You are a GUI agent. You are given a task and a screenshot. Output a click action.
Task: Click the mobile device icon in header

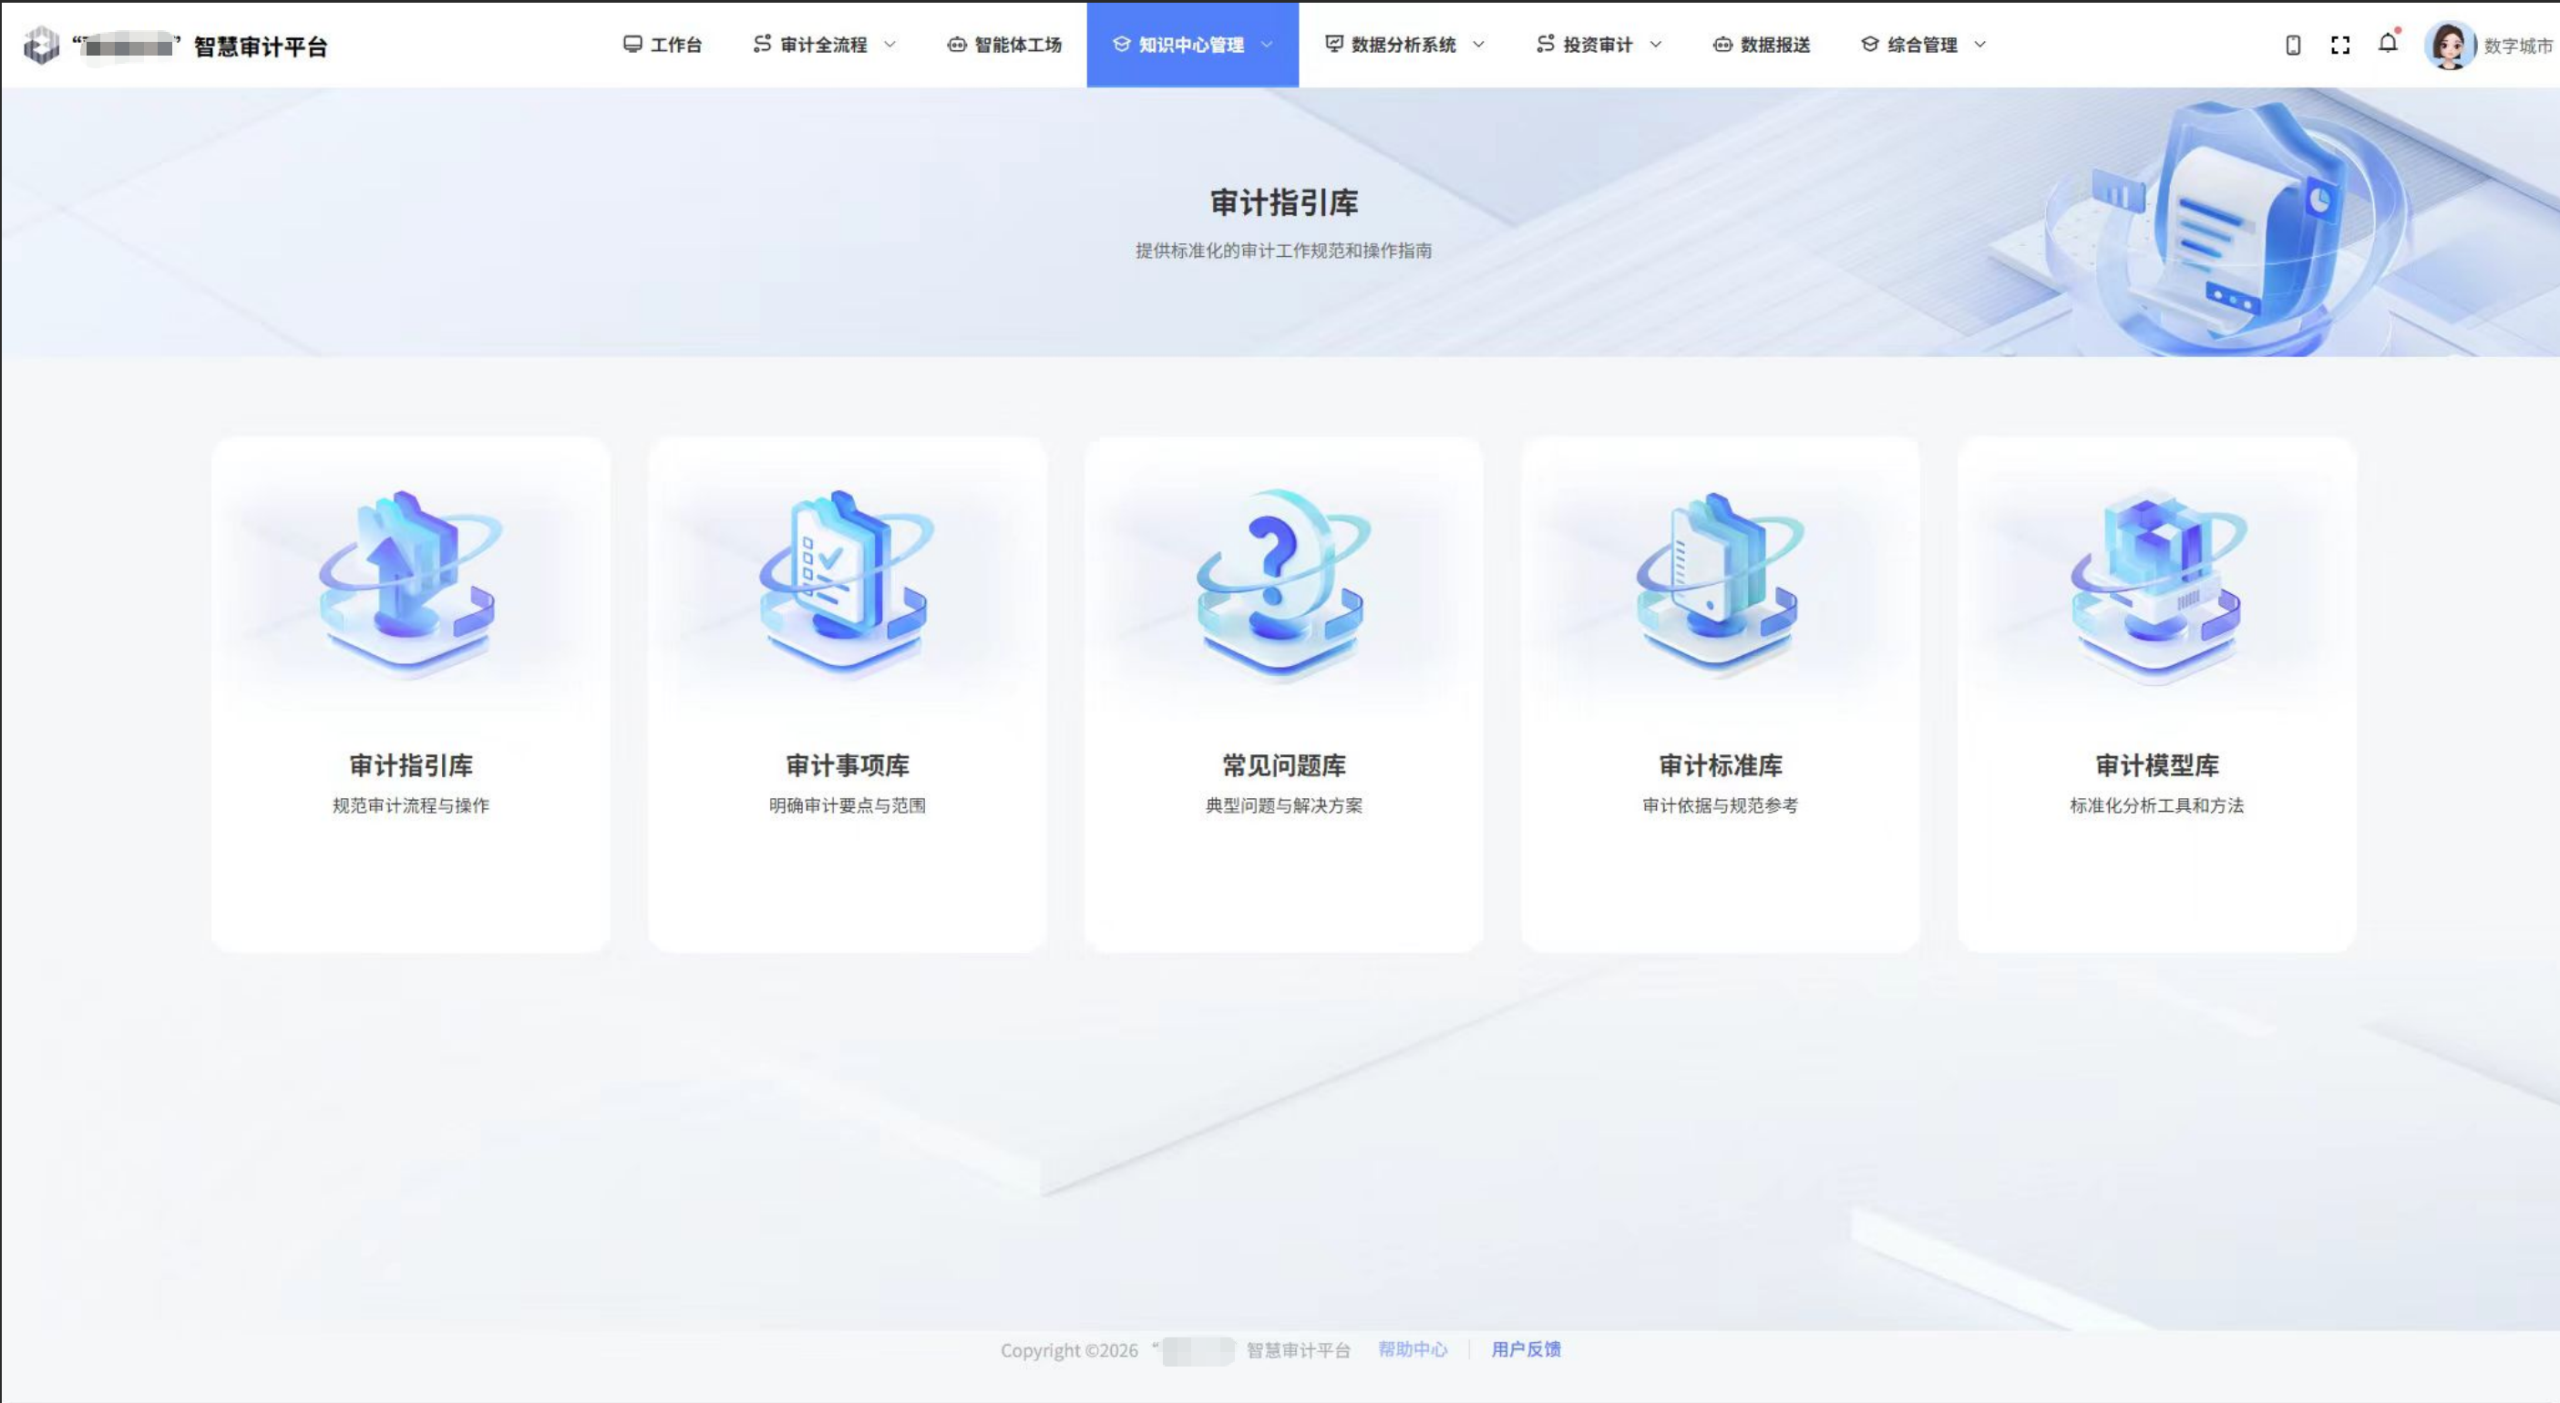tap(2293, 45)
